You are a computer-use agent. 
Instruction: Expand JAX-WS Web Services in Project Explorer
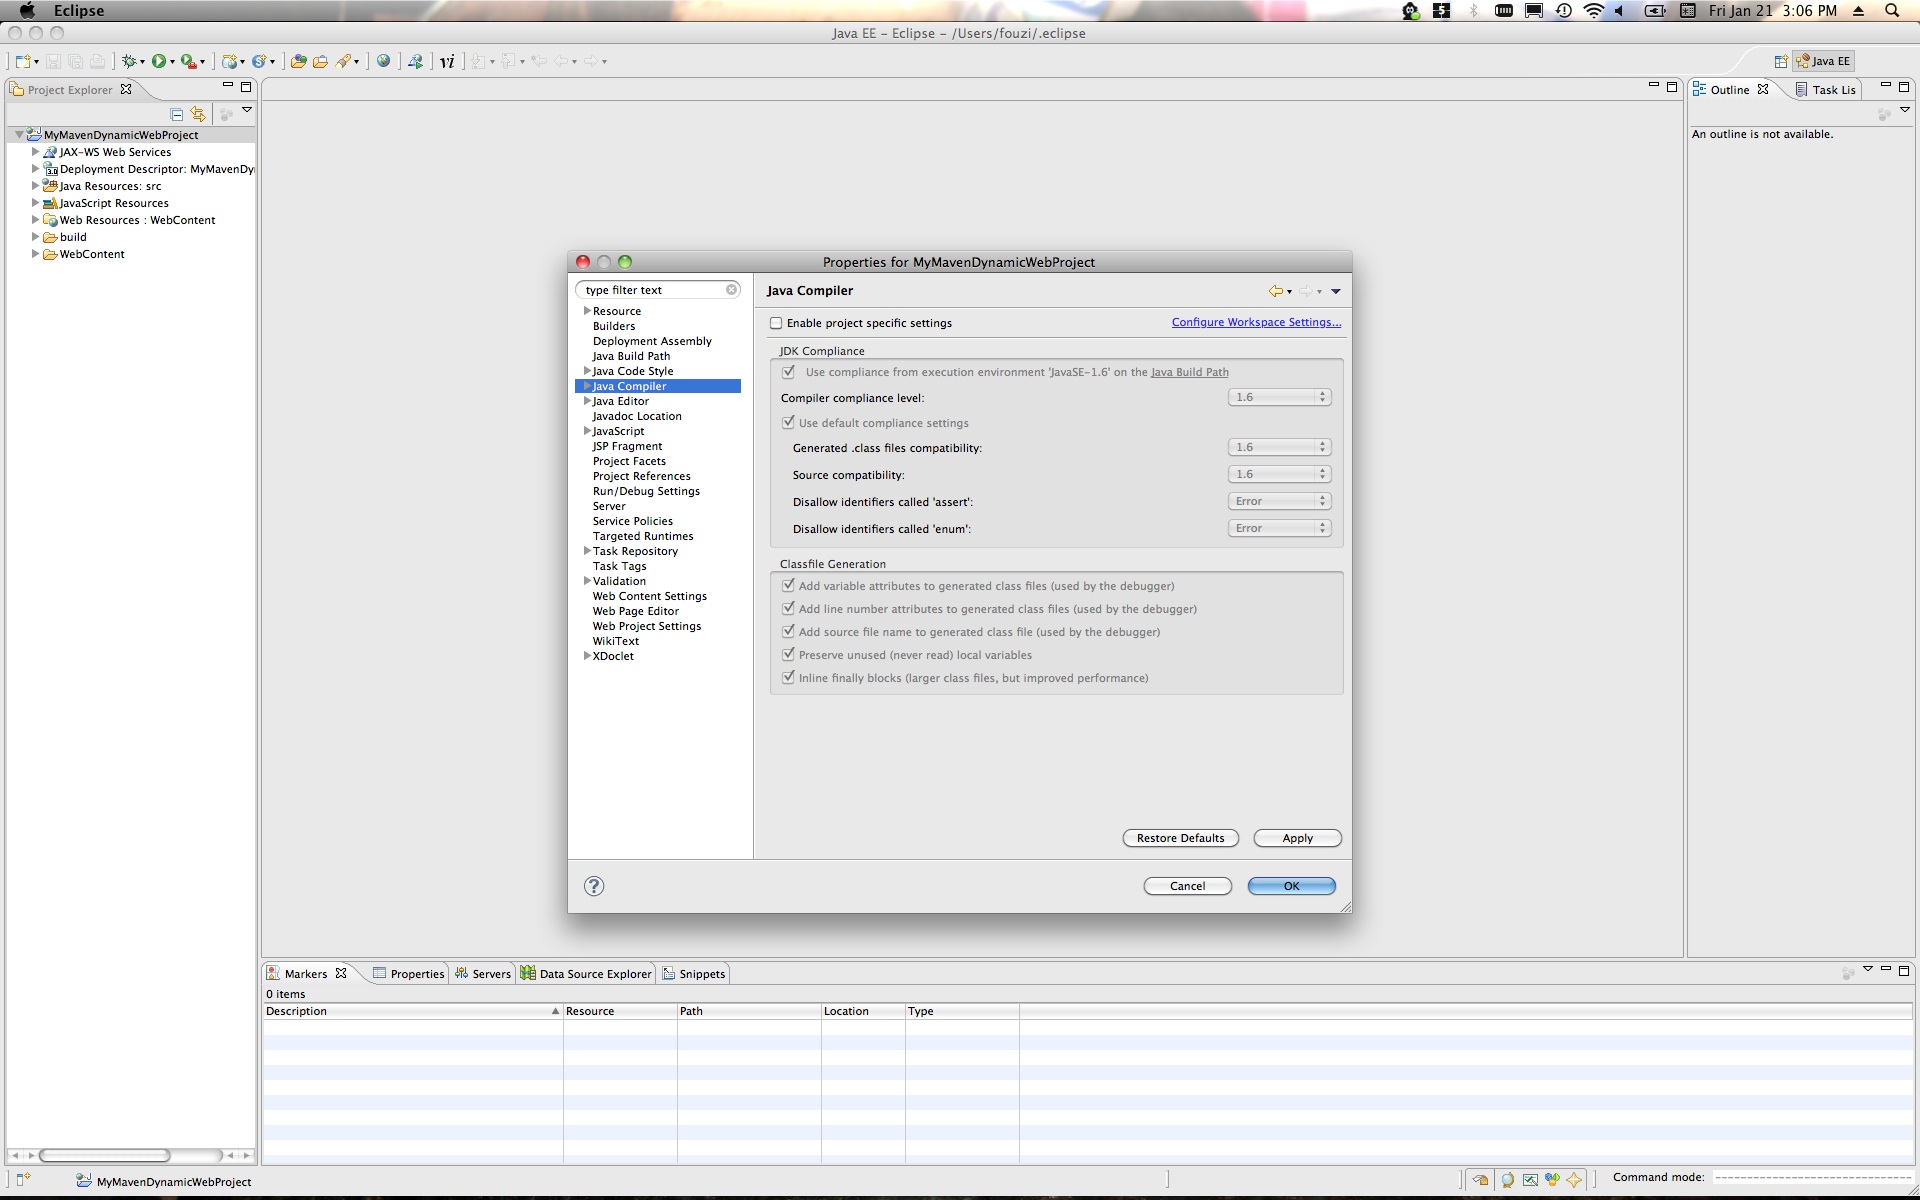35,152
